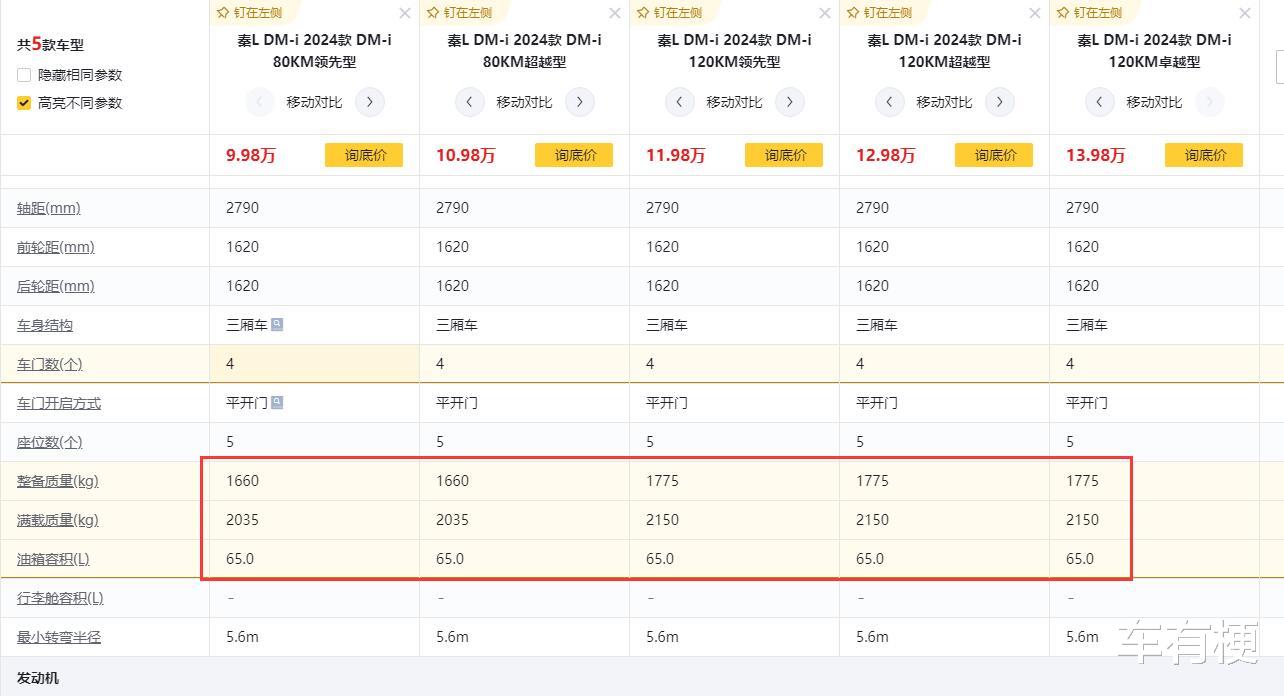Pin 120KM超越型 column to left

pyautogui.click(x=880, y=13)
